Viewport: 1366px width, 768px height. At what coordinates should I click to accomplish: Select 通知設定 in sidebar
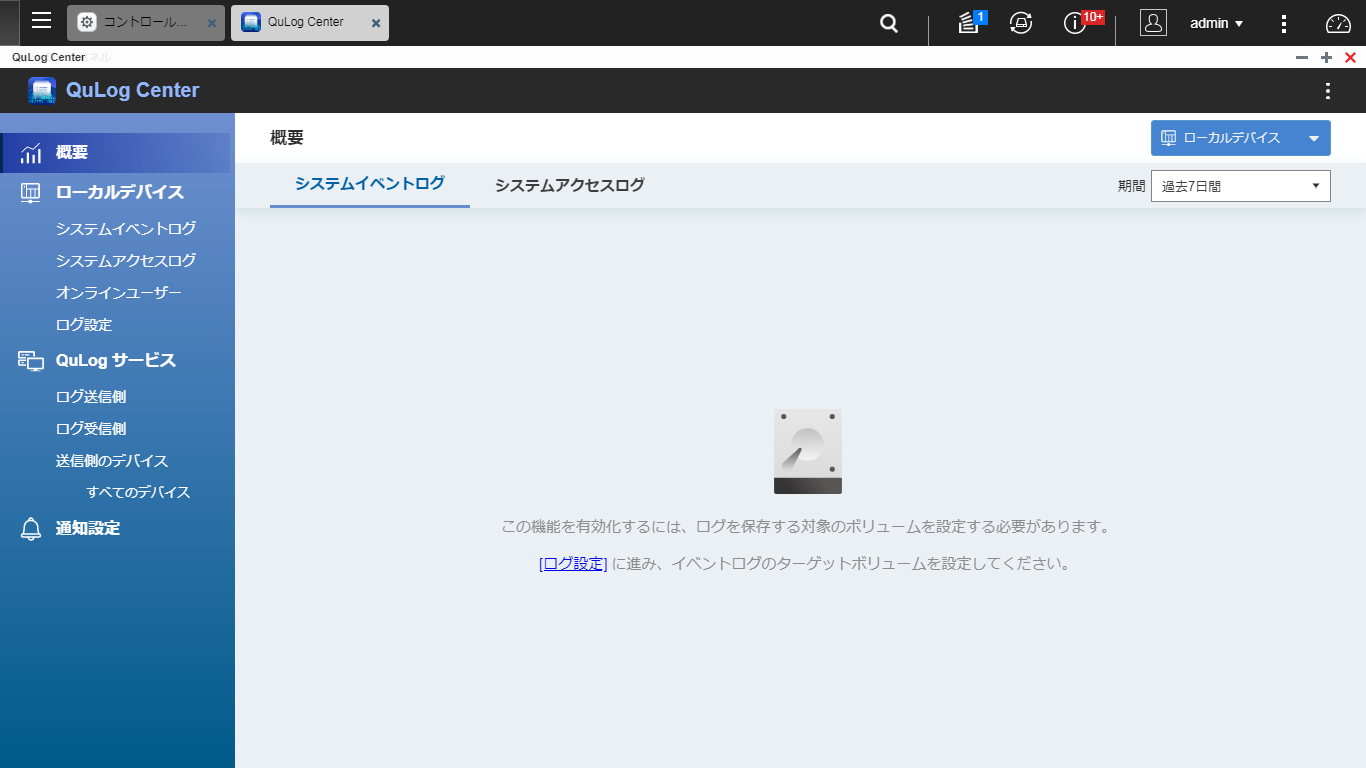click(x=88, y=528)
